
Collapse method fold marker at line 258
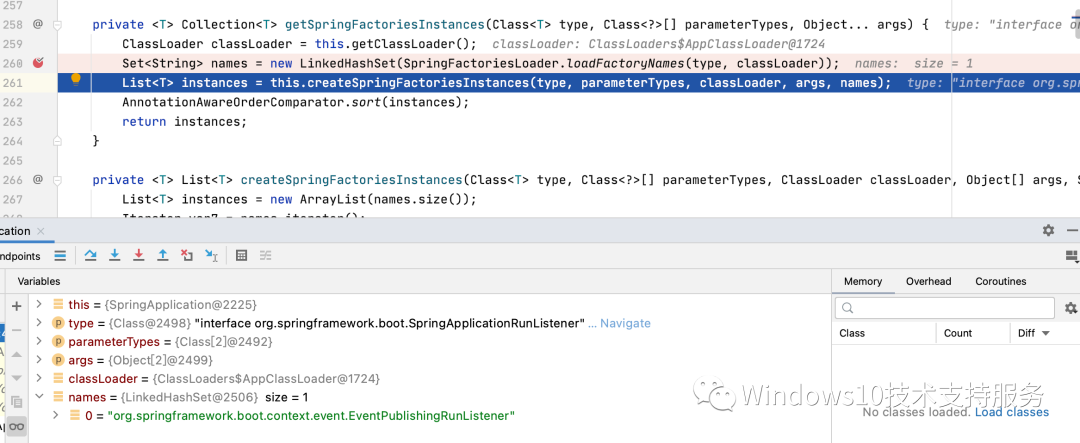(58, 25)
